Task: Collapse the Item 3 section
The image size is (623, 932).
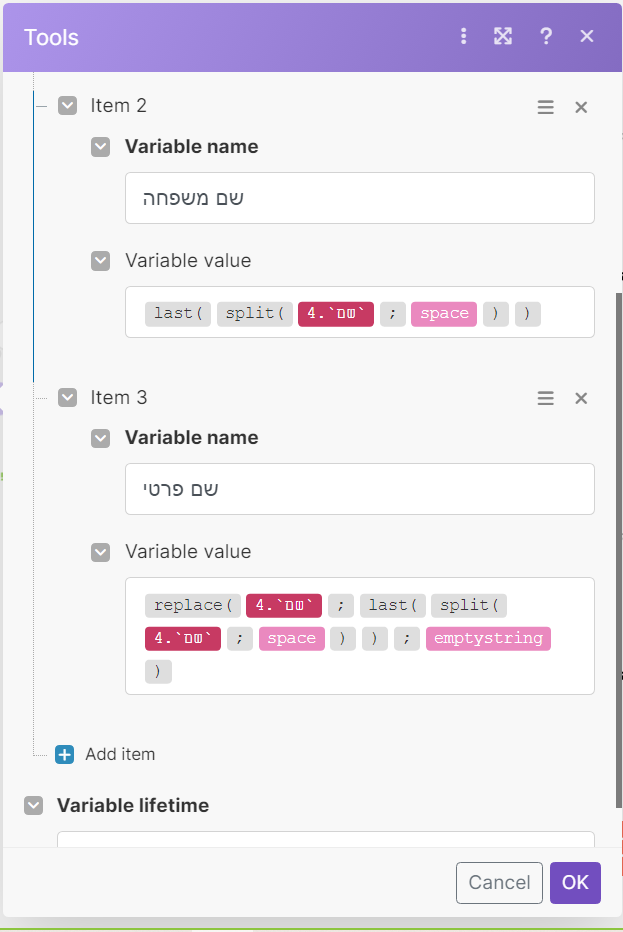Action: coord(67,397)
